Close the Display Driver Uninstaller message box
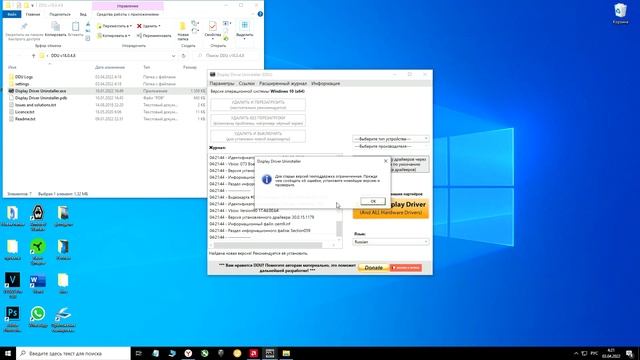 (386, 161)
